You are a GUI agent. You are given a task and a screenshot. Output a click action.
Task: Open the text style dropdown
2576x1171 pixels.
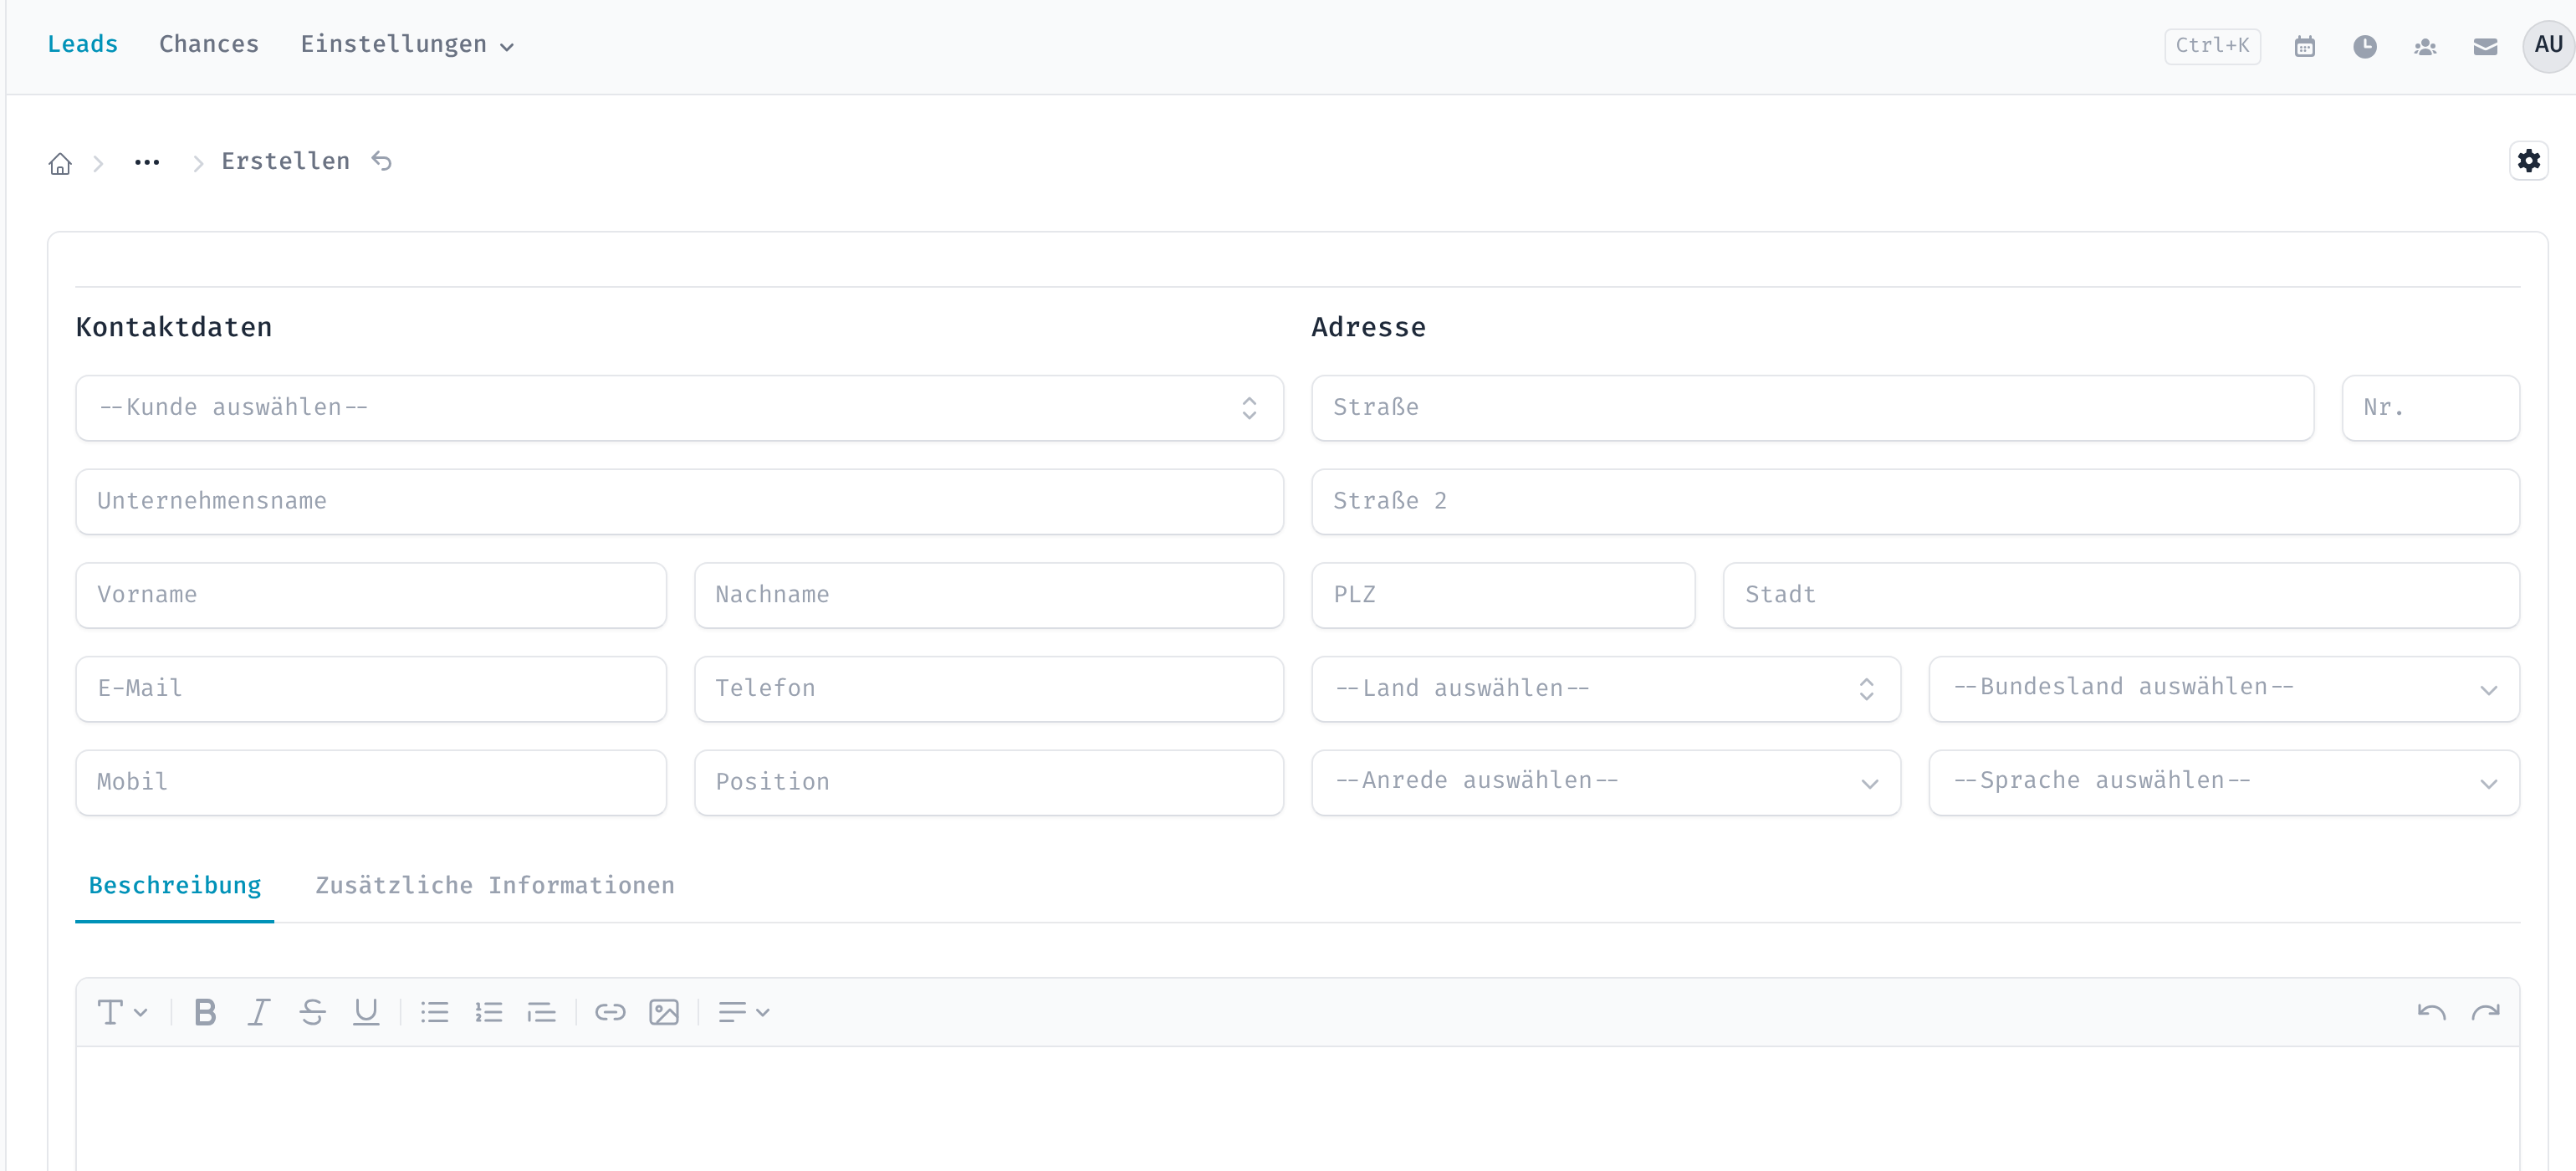[x=122, y=1012]
